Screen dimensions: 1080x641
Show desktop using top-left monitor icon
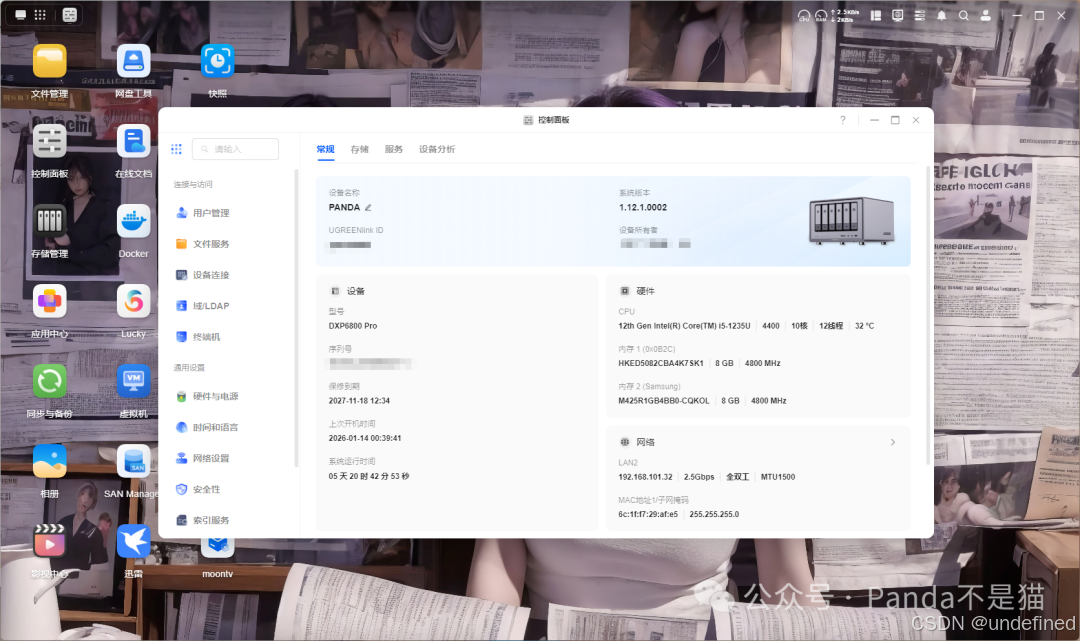tap(21, 14)
